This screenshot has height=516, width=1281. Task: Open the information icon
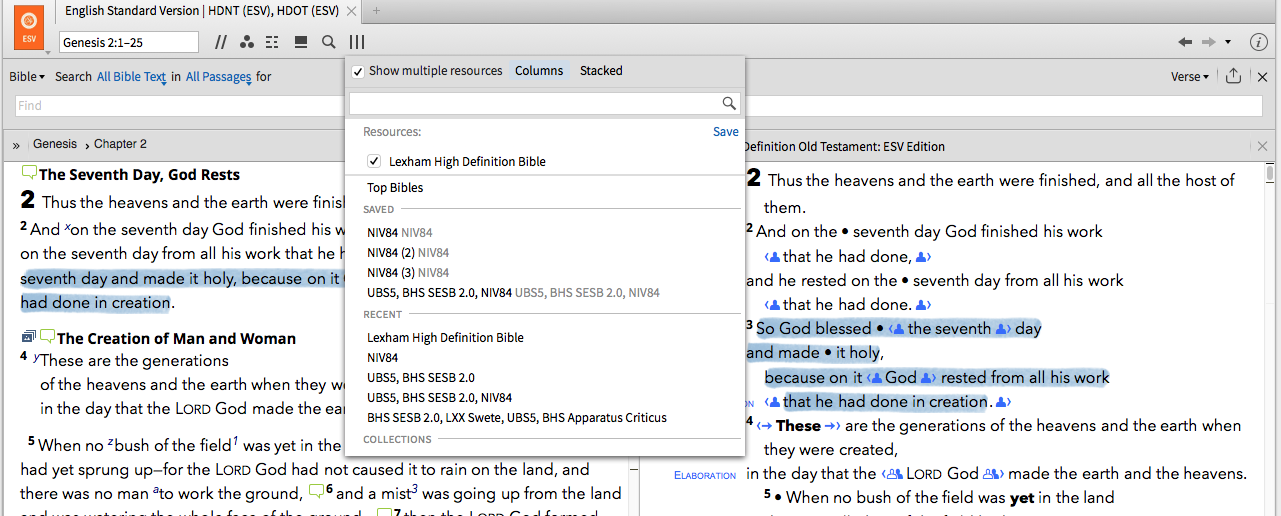pos(1258,42)
